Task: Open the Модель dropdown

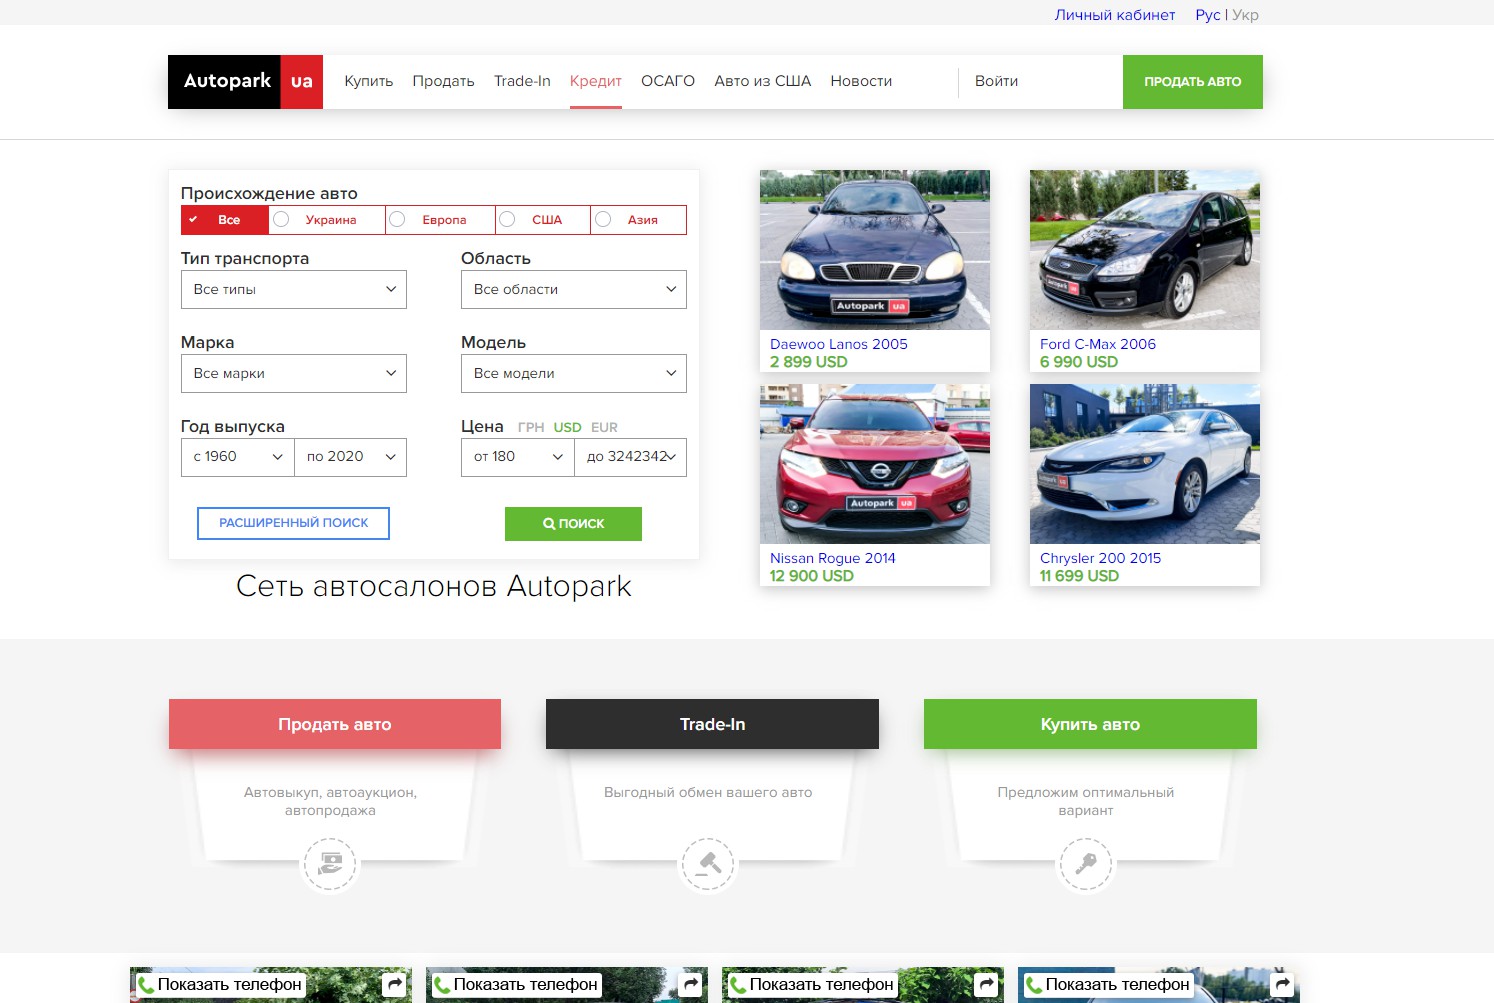Action: [574, 373]
